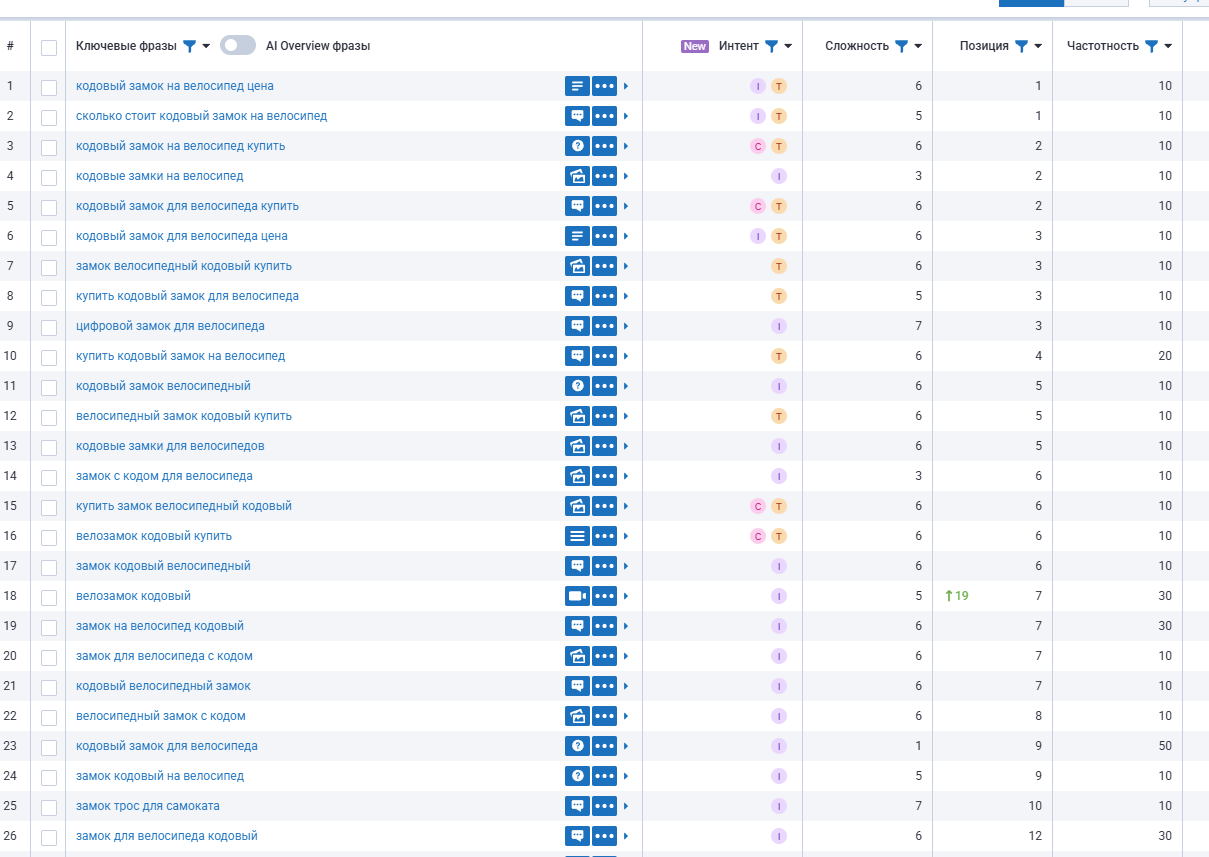
Task: Check checkbox for 'кодовый замок для велосипеда' row 23
Action: 49,747
